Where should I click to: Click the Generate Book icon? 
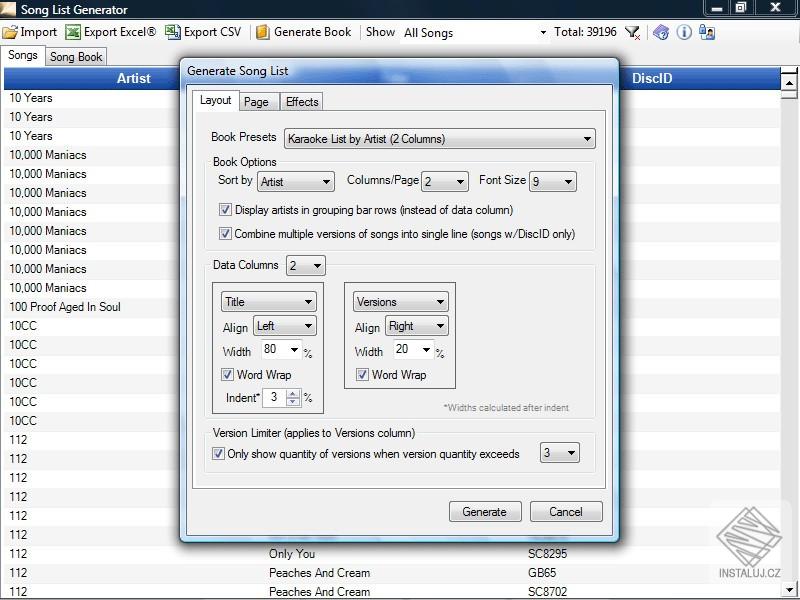pyautogui.click(x=262, y=32)
